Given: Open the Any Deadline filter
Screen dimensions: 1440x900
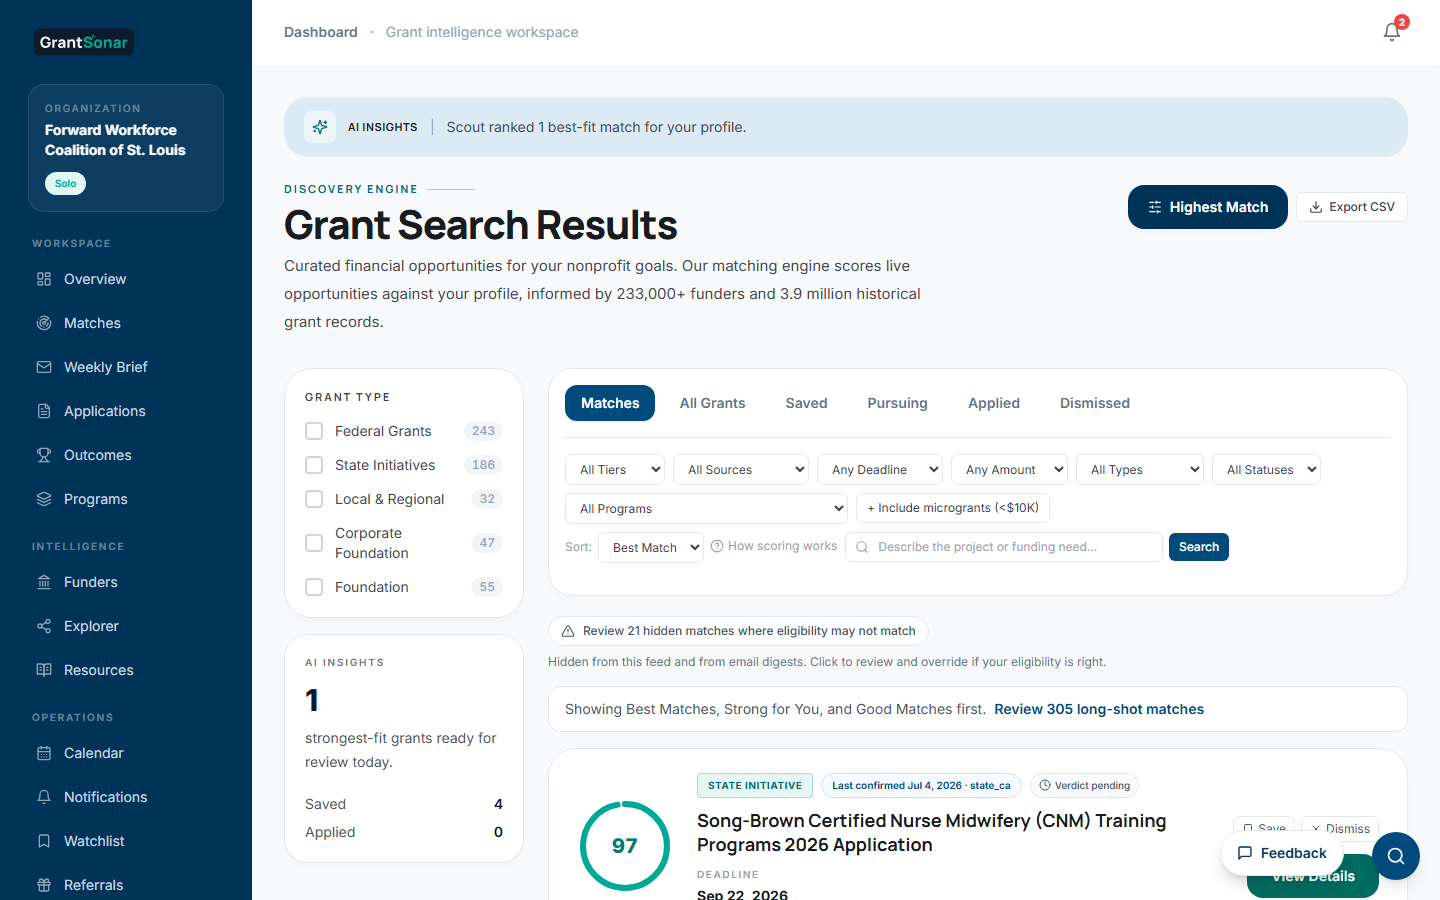Looking at the screenshot, I should (x=880, y=470).
